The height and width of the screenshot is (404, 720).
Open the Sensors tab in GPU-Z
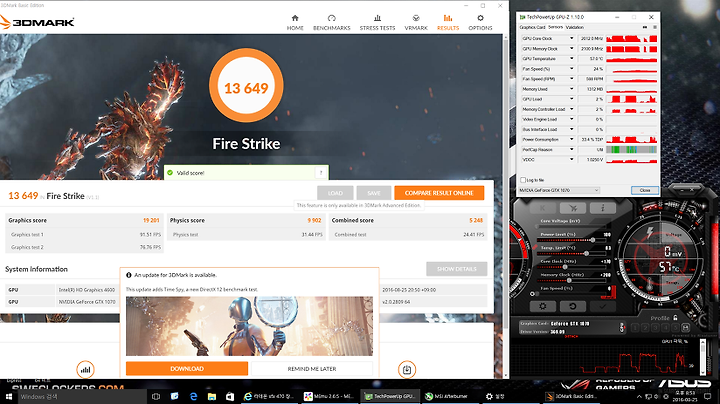pos(555,27)
